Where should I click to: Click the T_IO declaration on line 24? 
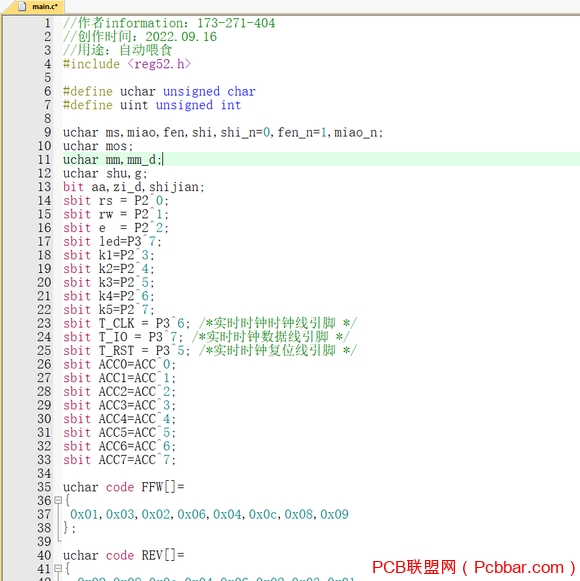pyautogui.click(x=123, y=337)
